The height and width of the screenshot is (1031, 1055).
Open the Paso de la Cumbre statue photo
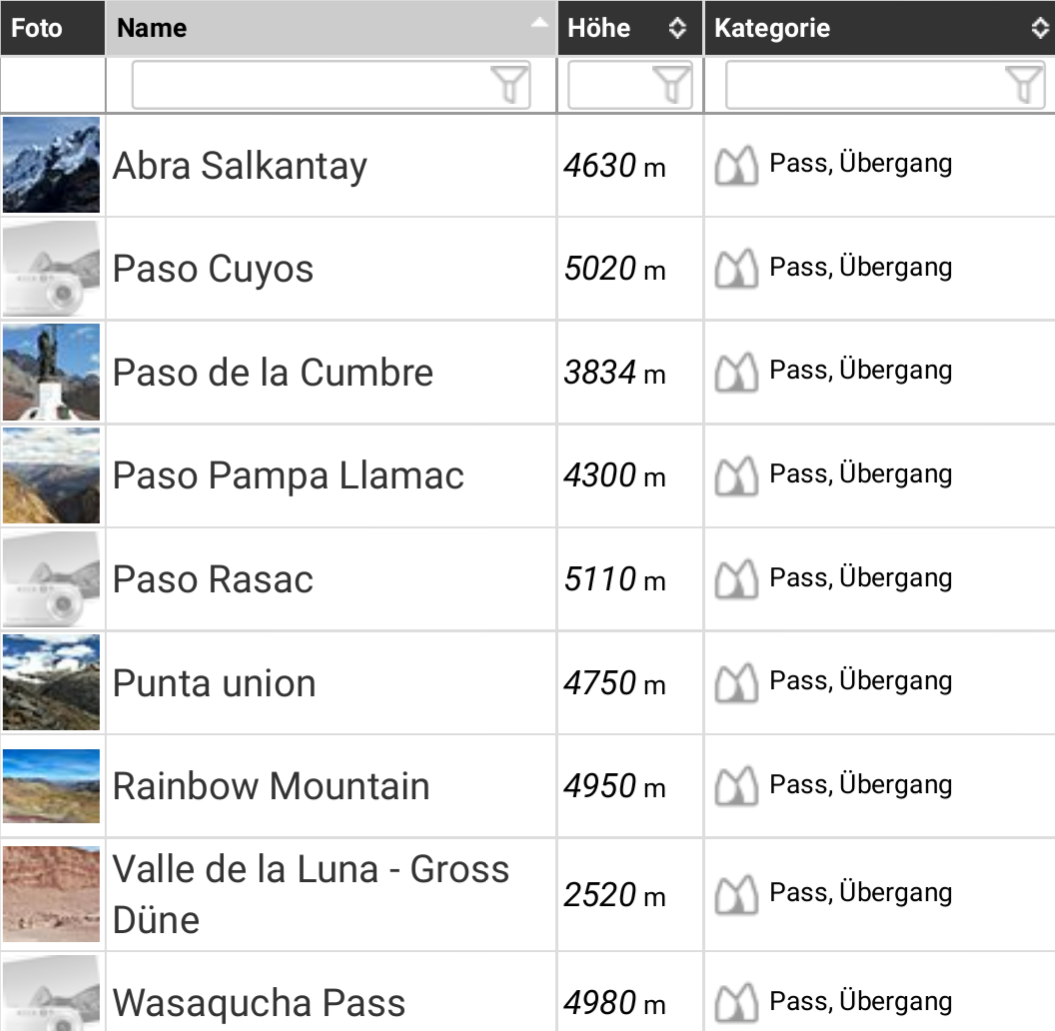click(x=52, y=373)
